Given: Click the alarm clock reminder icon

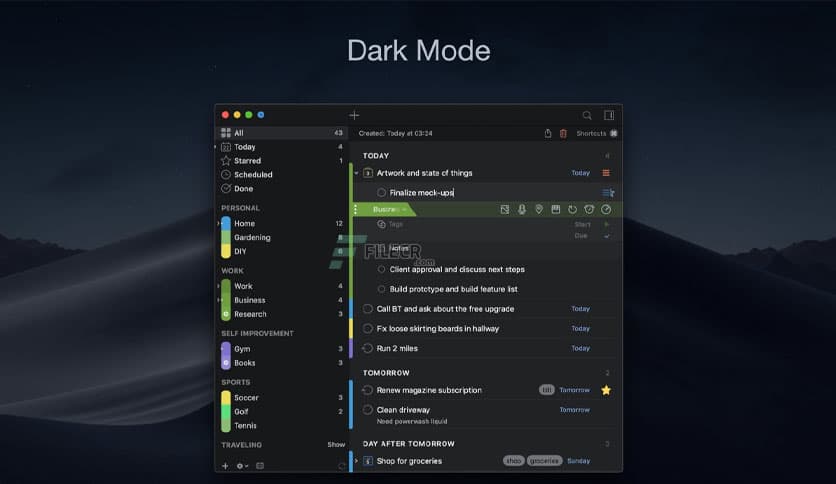Looking at the screenshot, I should click(x=589, y=209).
